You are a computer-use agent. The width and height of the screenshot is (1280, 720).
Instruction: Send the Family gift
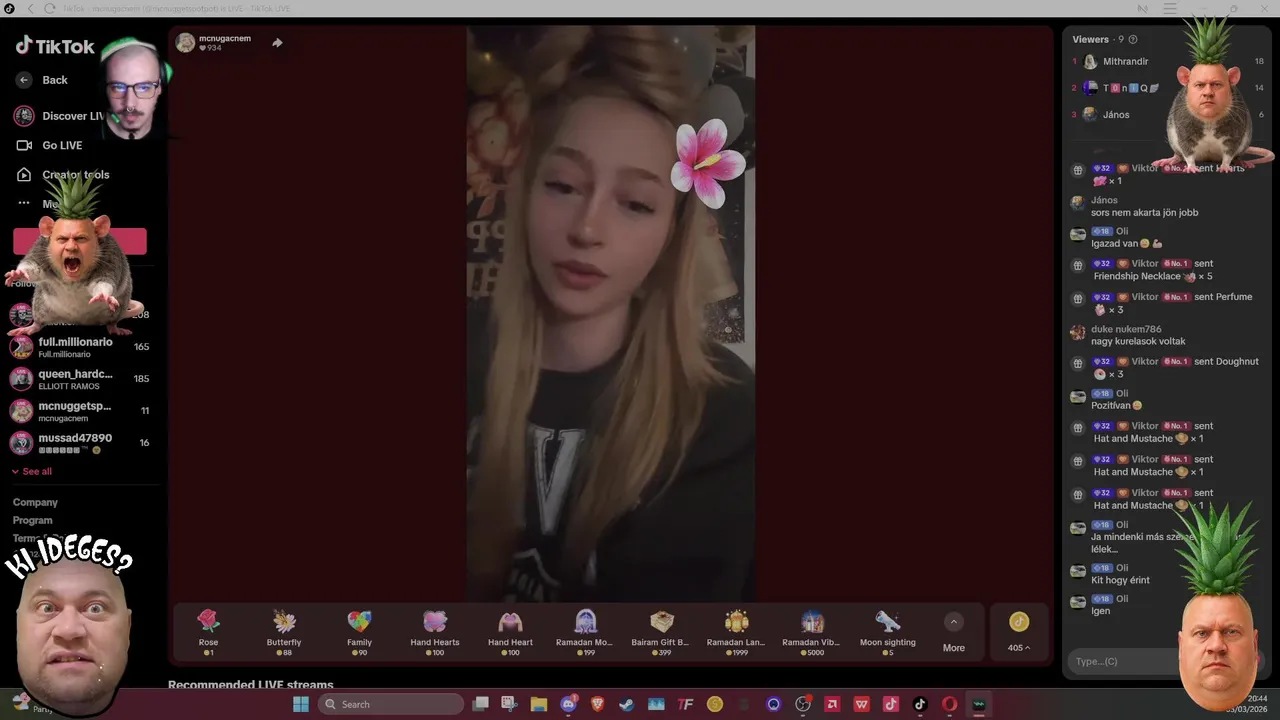[359, 632]
